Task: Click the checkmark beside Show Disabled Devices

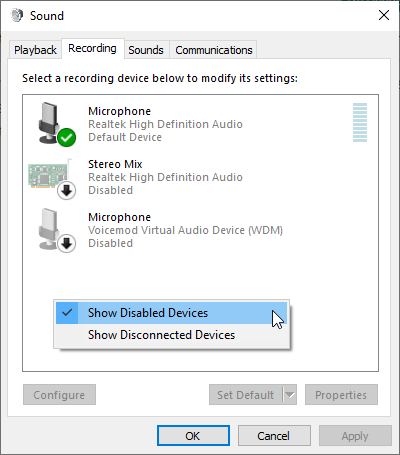Action: pyautogui.click(x=67, y=313)
